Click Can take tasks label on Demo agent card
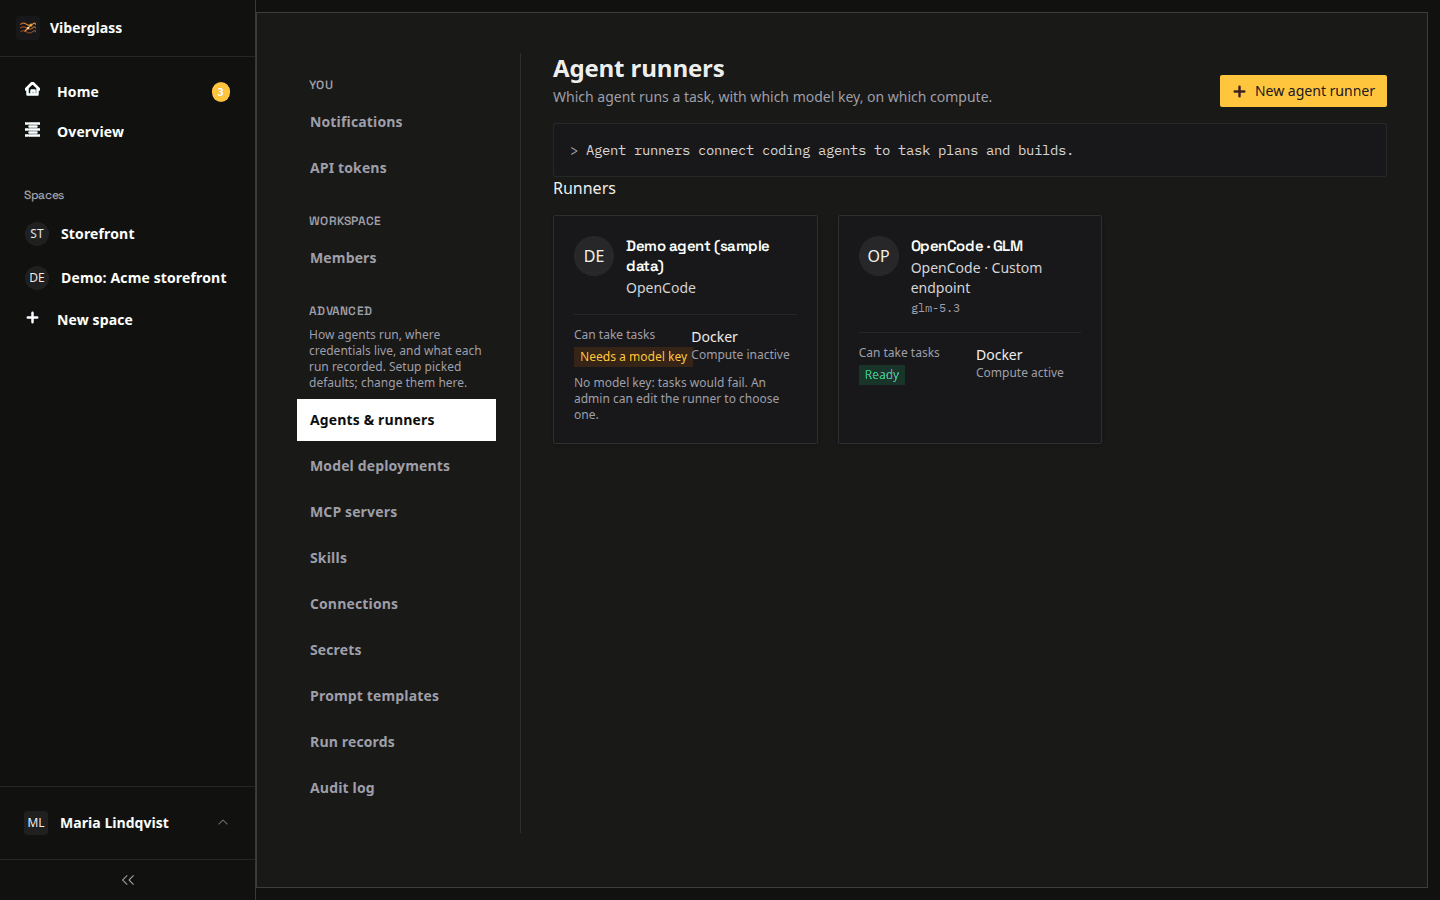1440x900 pixels. coord(614,335)
